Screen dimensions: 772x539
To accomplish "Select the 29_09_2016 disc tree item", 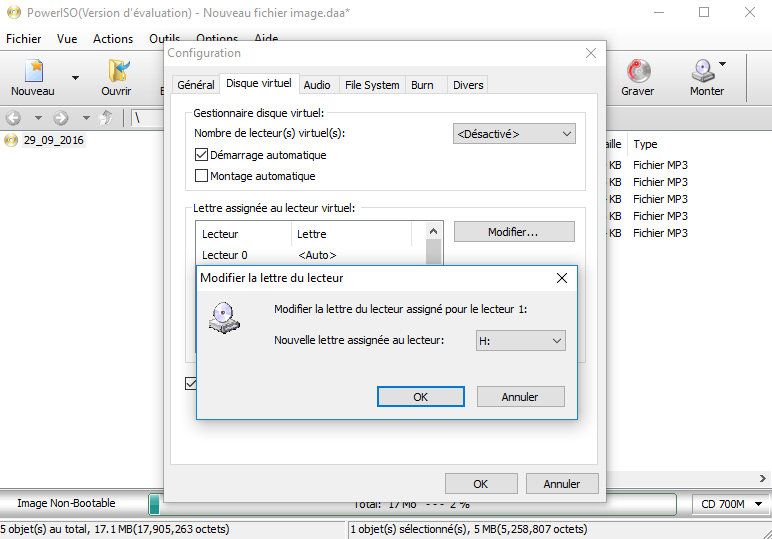I will click(x=53, y=140).
